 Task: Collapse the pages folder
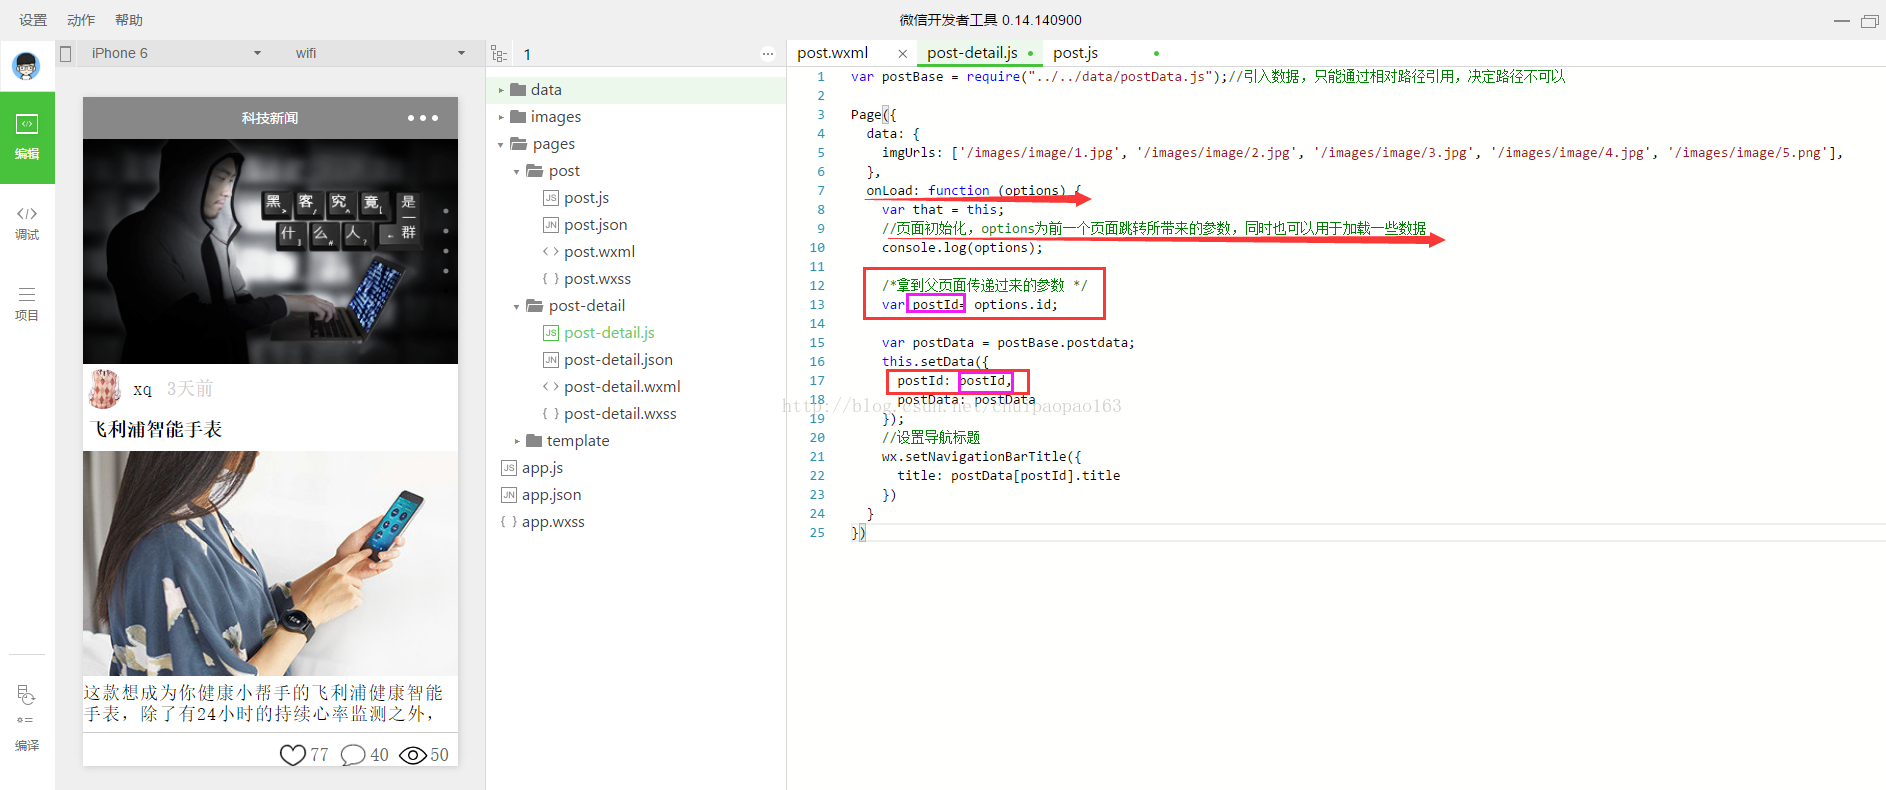pos(501,145)
